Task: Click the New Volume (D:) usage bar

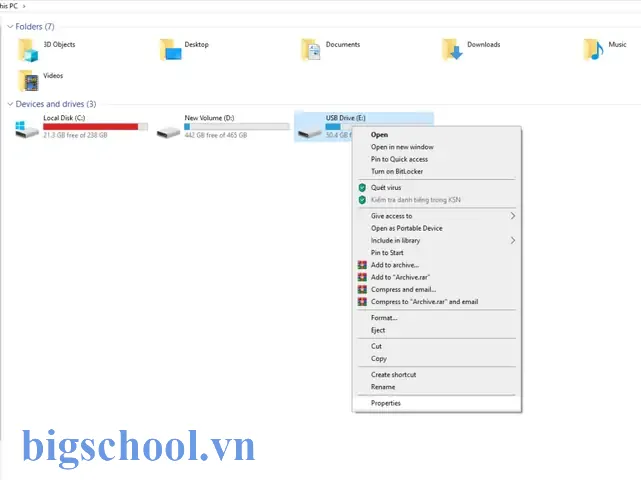Action: coord(237,127)
